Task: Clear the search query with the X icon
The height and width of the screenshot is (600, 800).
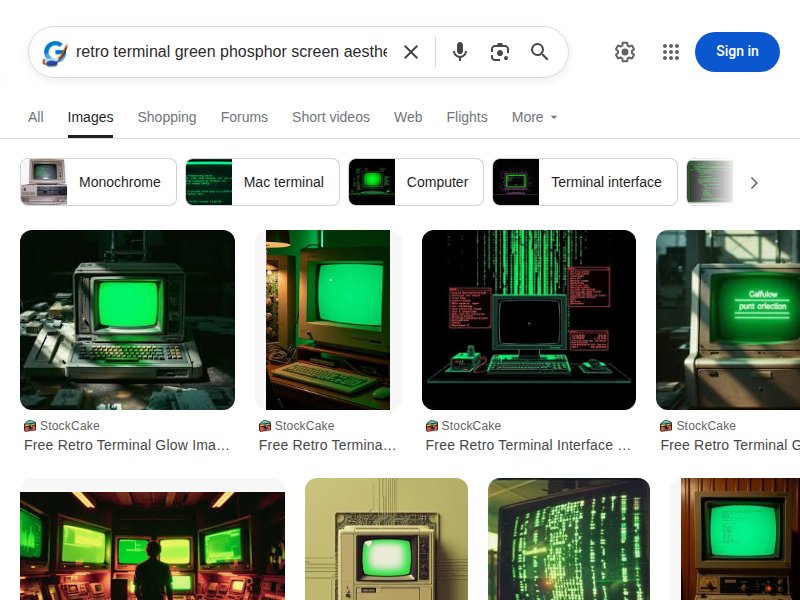Action: click(x=411, y=51)
